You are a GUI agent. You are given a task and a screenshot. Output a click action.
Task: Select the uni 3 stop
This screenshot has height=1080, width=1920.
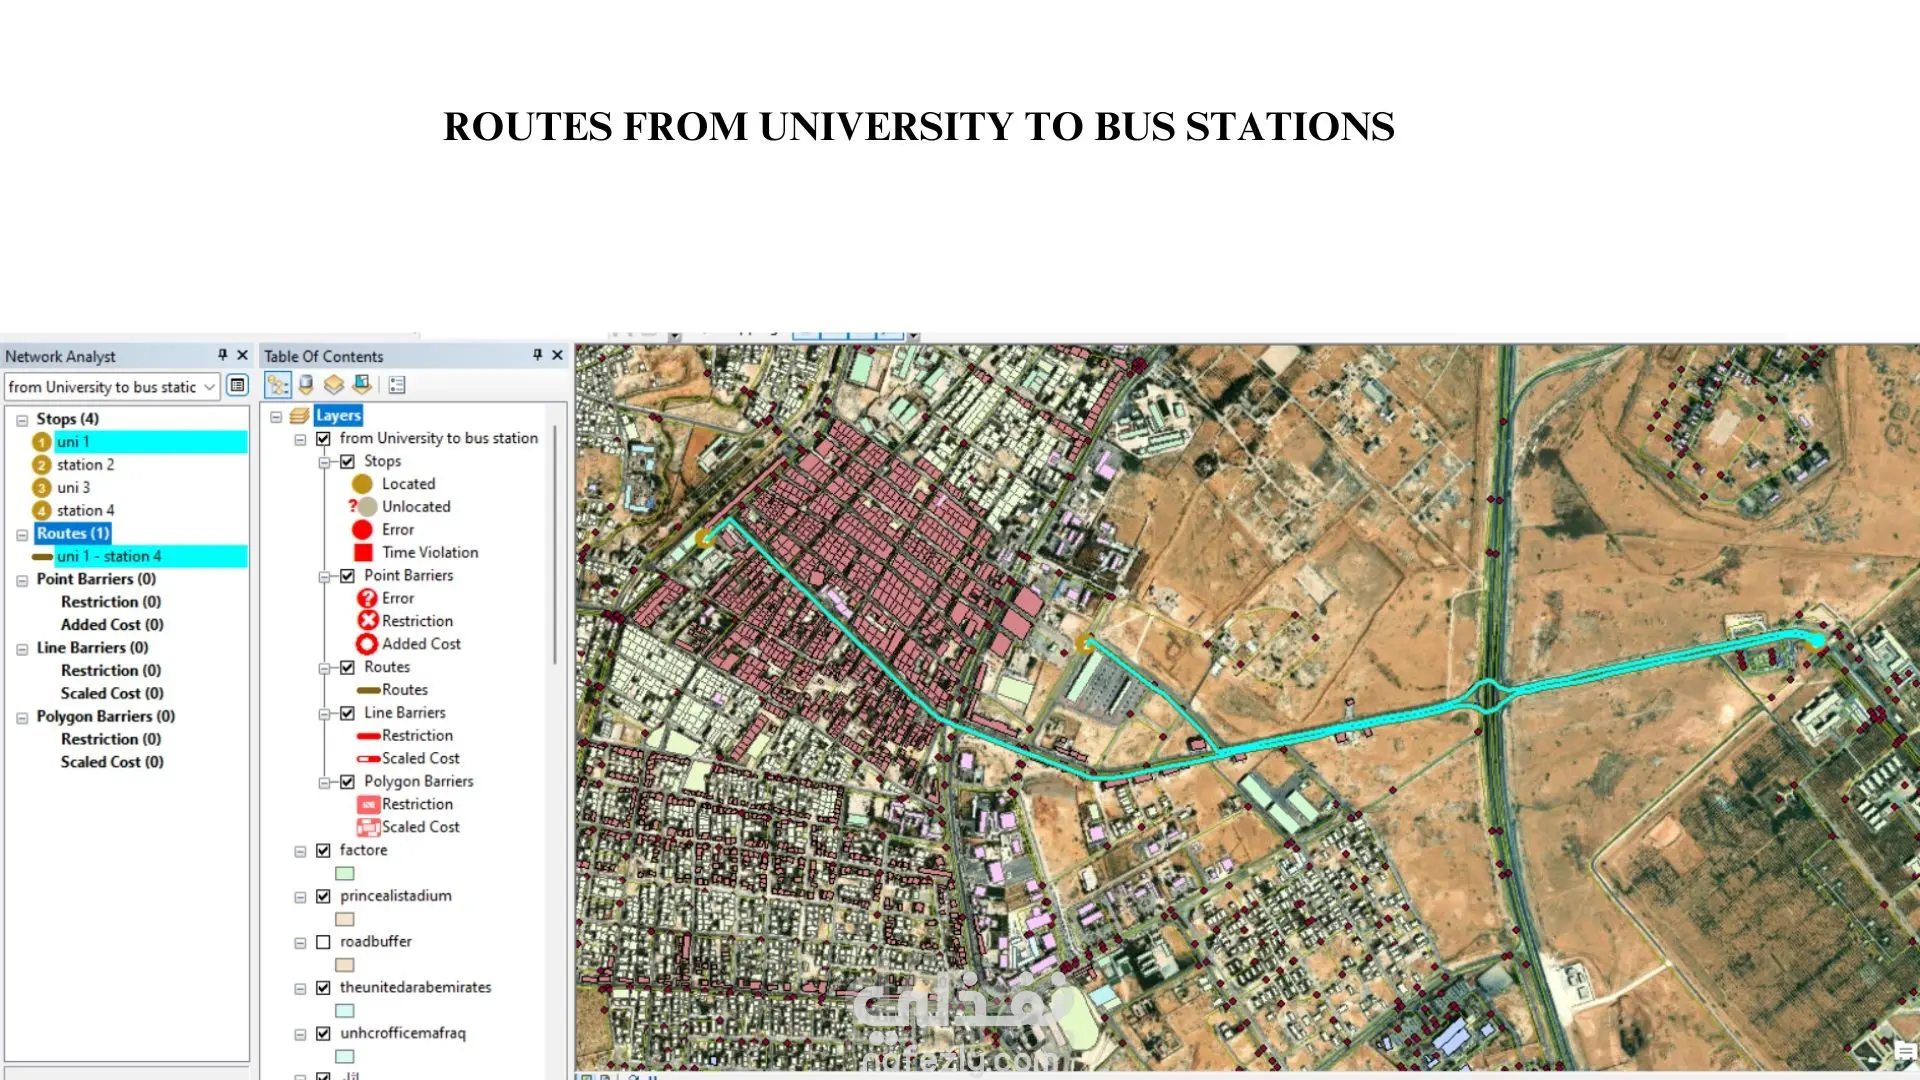[73, 488]
